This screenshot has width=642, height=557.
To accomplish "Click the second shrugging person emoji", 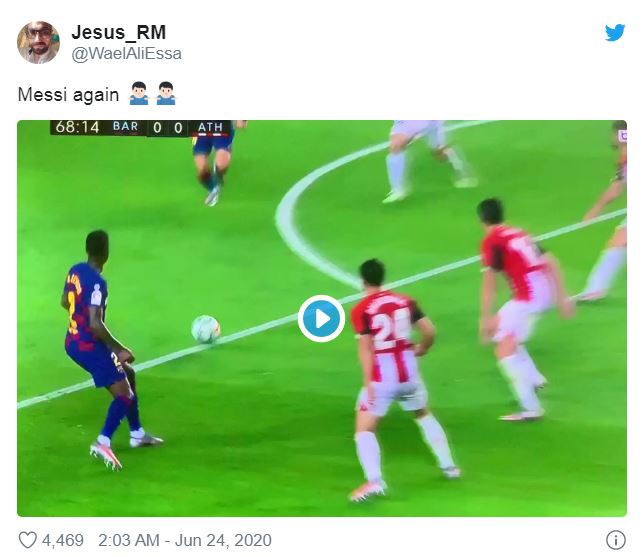I will pos(166,94).
